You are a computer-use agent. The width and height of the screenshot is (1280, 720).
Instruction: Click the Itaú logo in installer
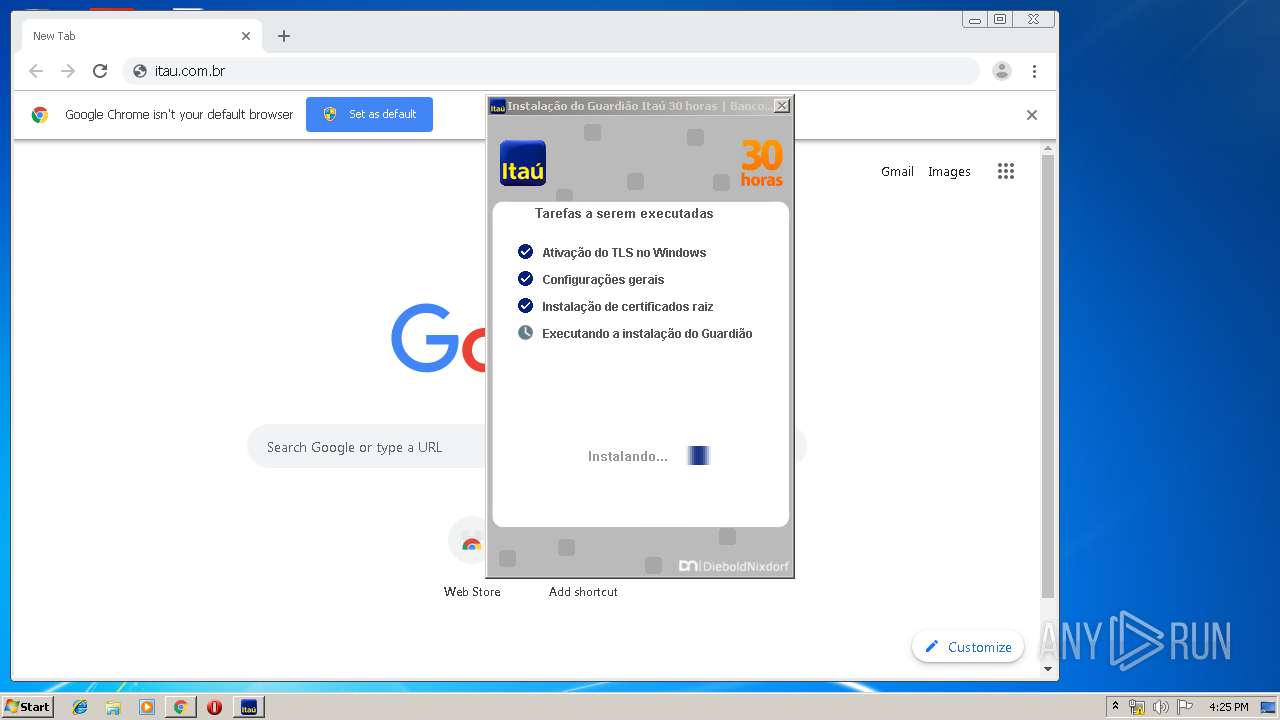(x=523, y=163)
